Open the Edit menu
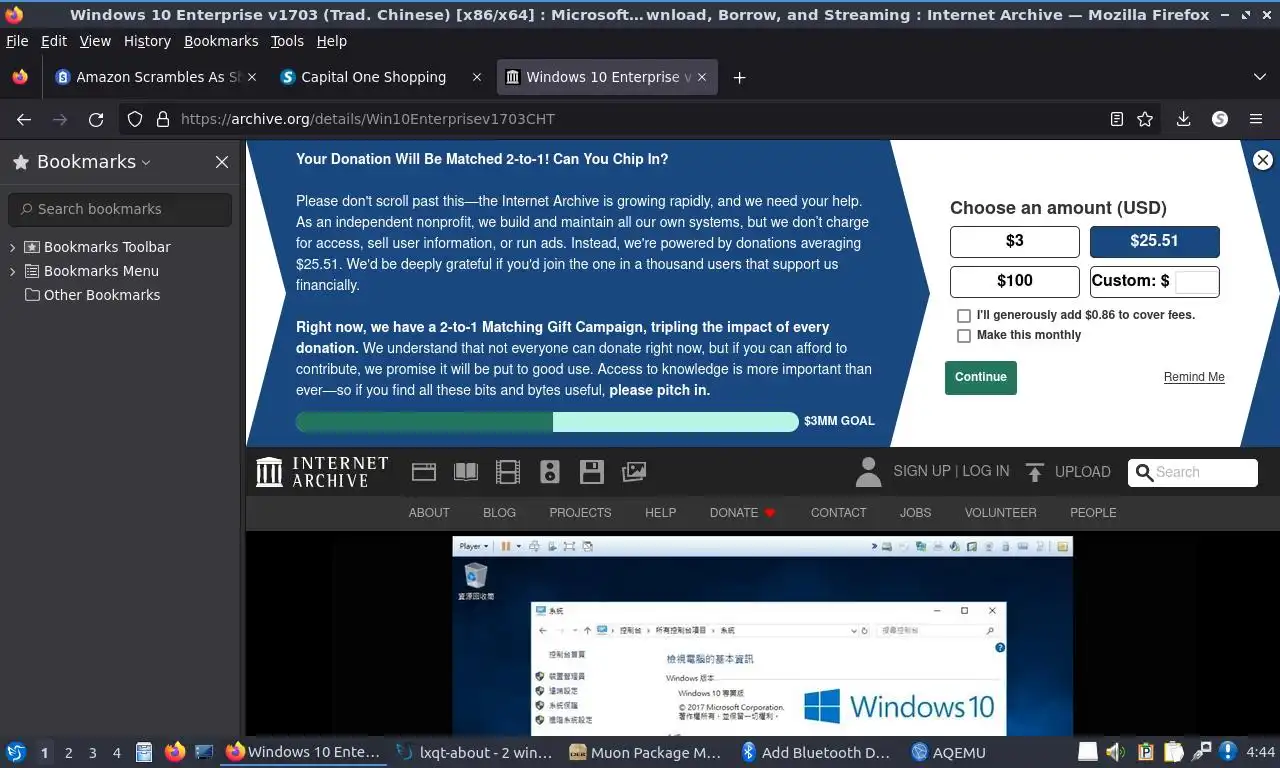Image resolution: width=1280 pixels, height=768 pixels. (54, 41)
